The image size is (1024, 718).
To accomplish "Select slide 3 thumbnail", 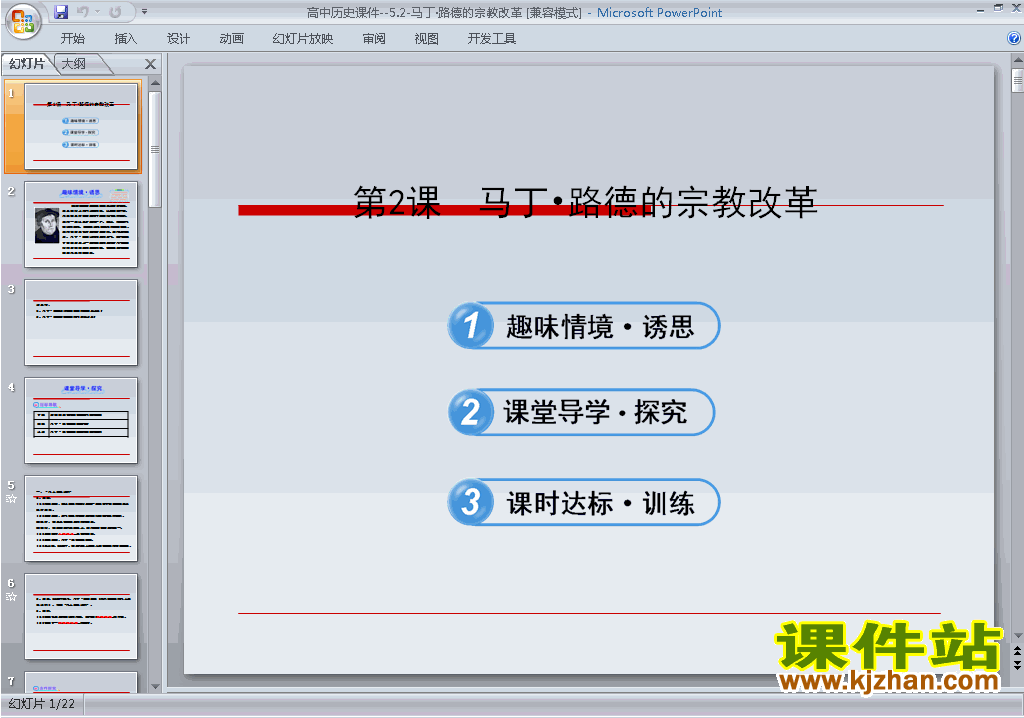I will point(81,323).
